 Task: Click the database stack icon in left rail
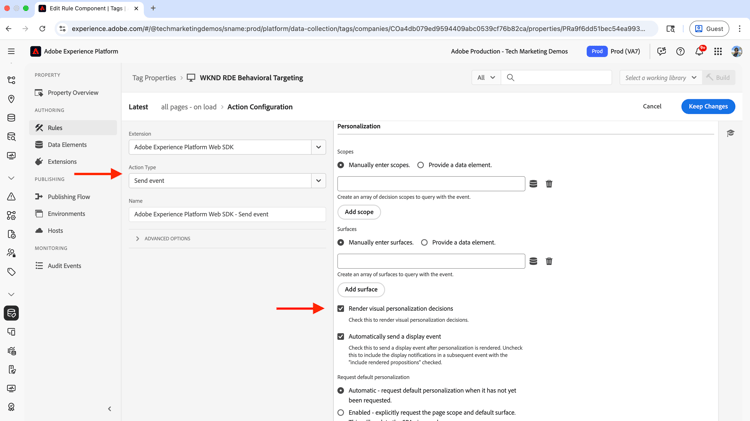[11, 118]
